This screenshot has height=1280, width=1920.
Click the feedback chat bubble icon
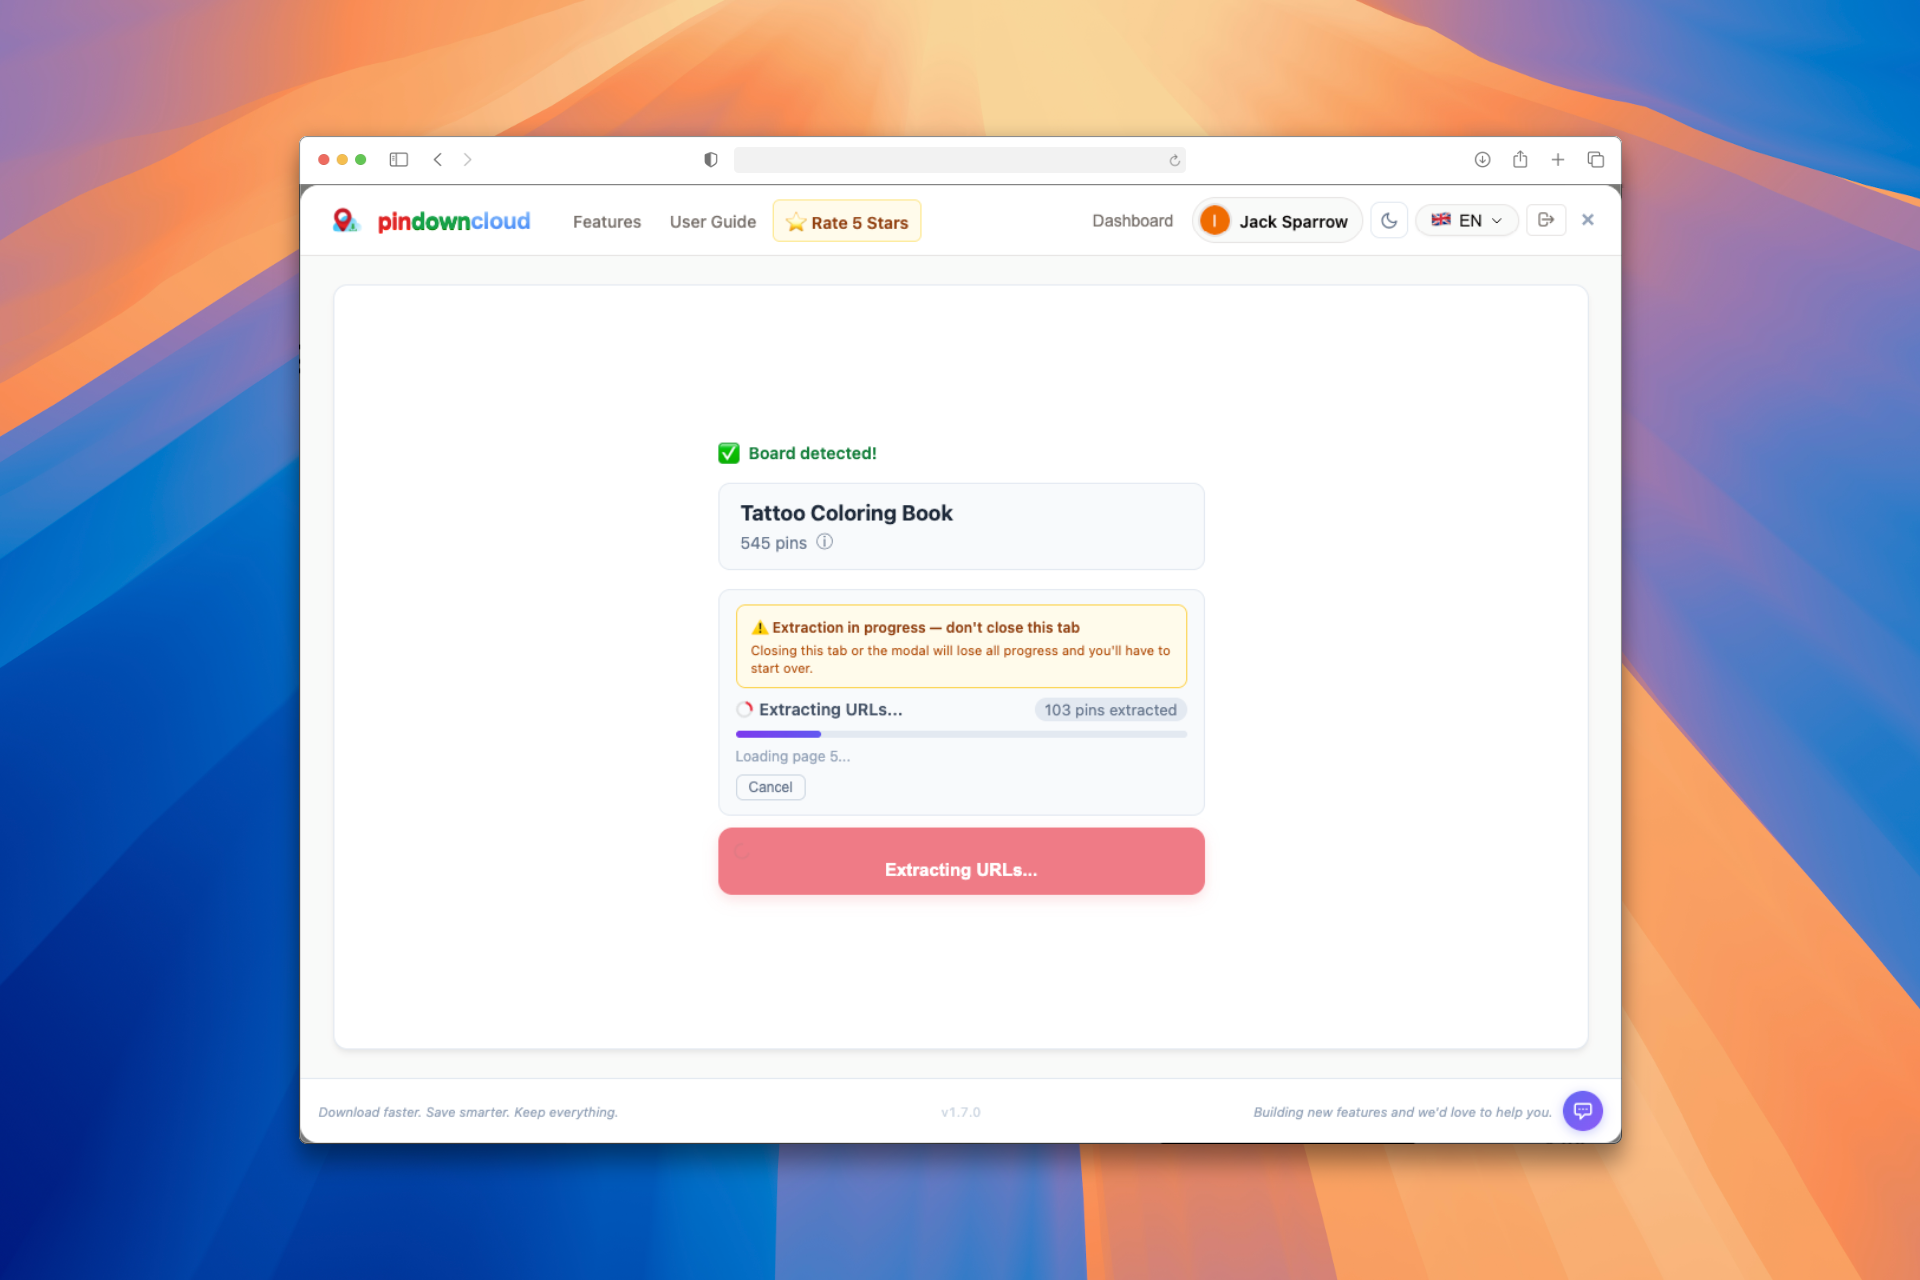(1582, 1111)
